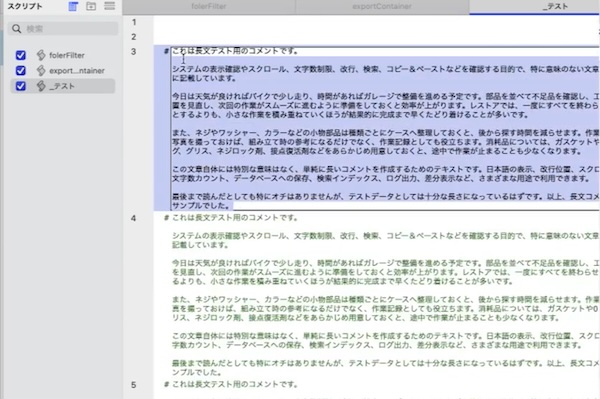Click line number 5 in the gutter

tap(134, 385)
